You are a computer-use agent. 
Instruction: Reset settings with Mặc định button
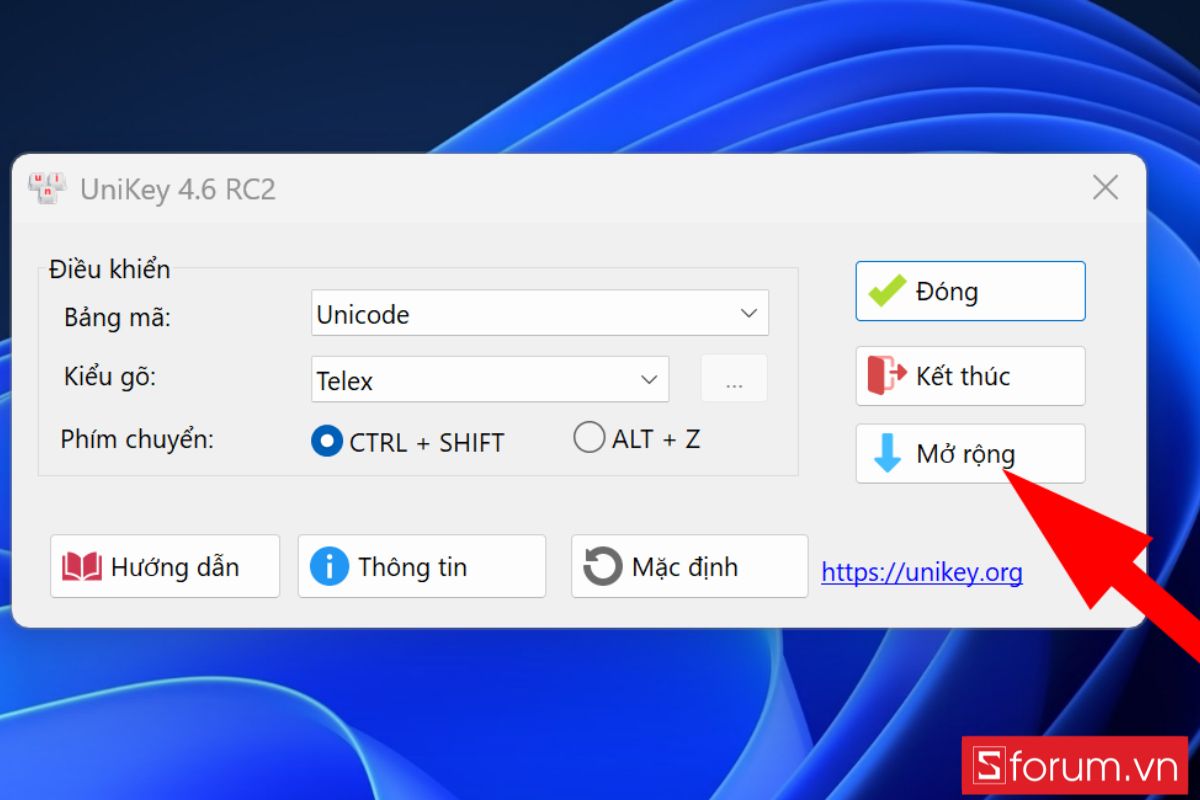click(x=689, y=567)
